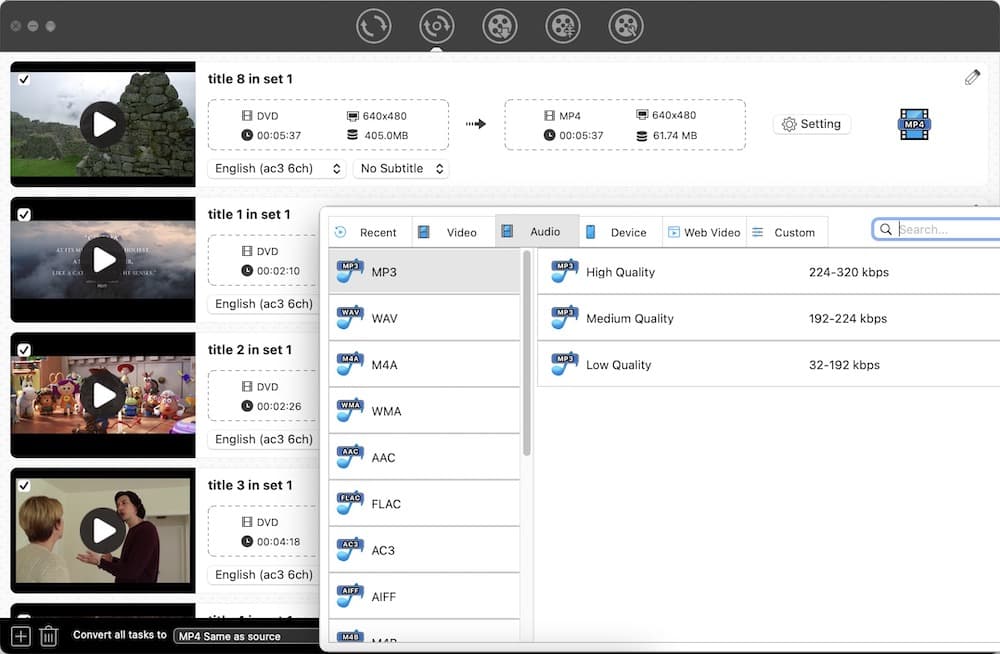Click the 'title 8 in set 1' name
Screen dimensions: 1000x654
(250, 78)
